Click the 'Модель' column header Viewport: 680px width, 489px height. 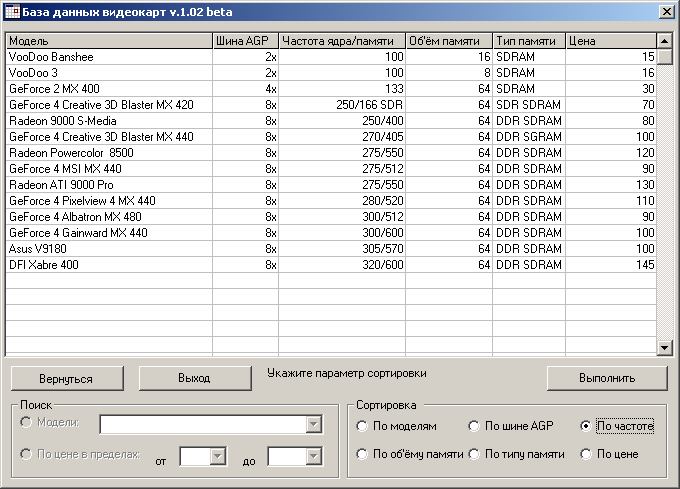pyautogui.click(x=108, y=41)
